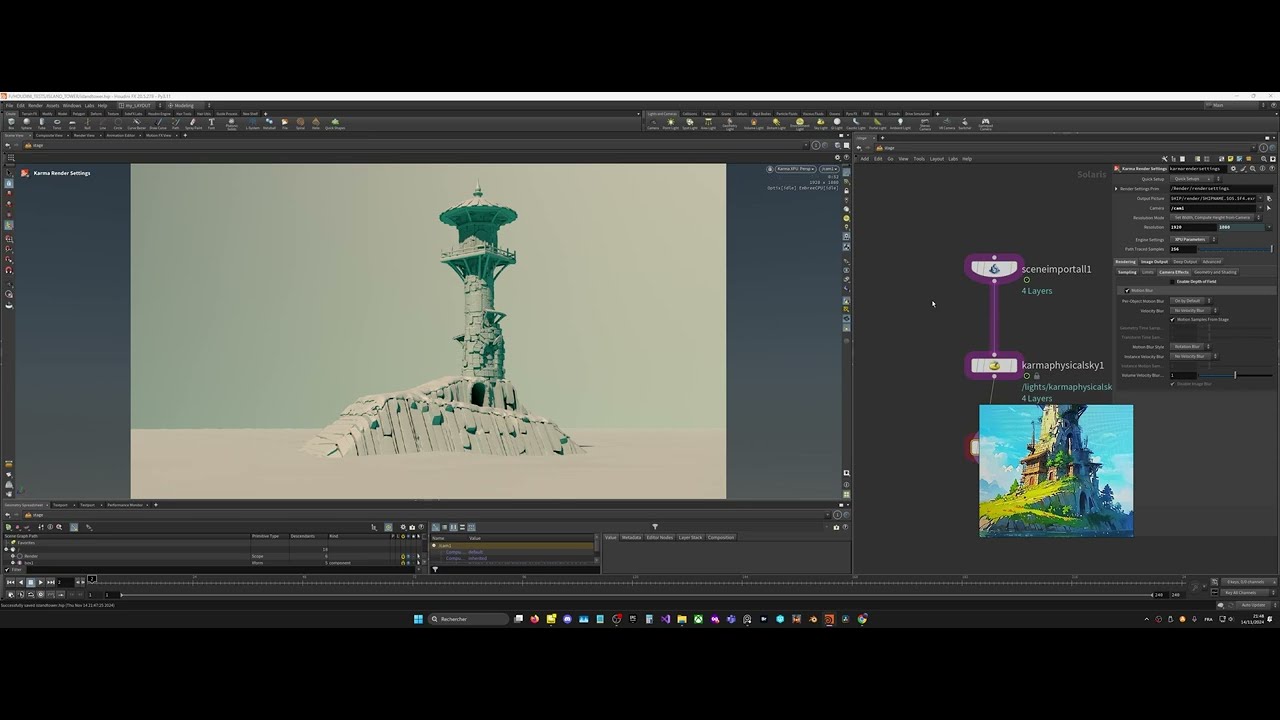
Task: Switch to the Deep Output tab
Action: click(x=1185, y=262)
